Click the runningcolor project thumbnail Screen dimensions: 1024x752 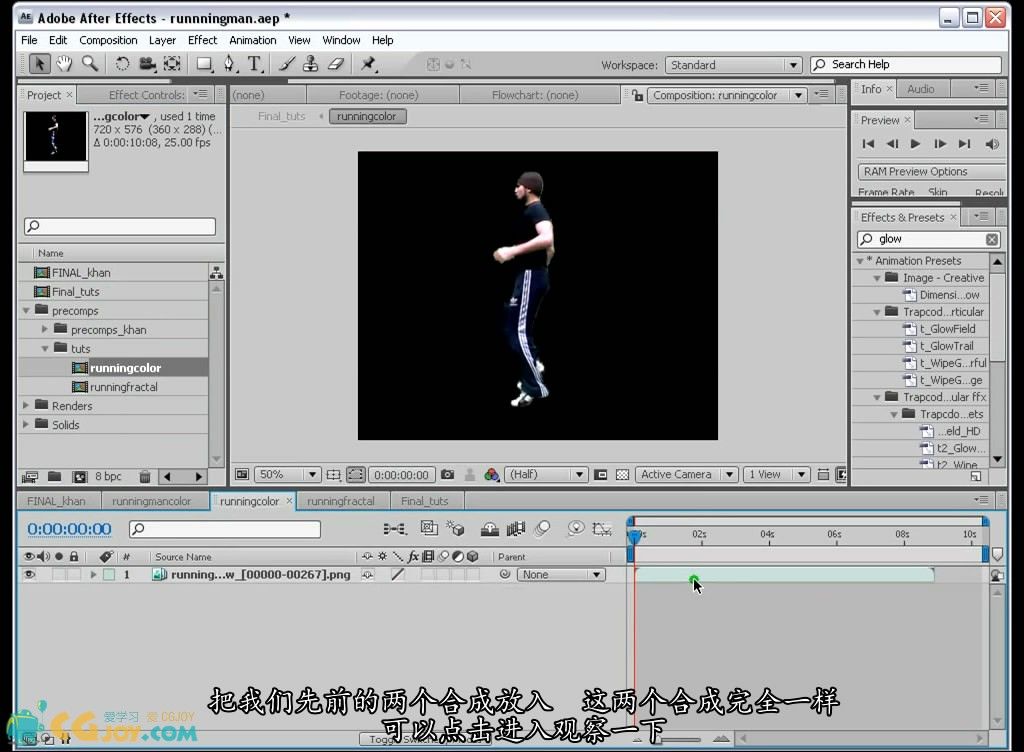[56, 136]
